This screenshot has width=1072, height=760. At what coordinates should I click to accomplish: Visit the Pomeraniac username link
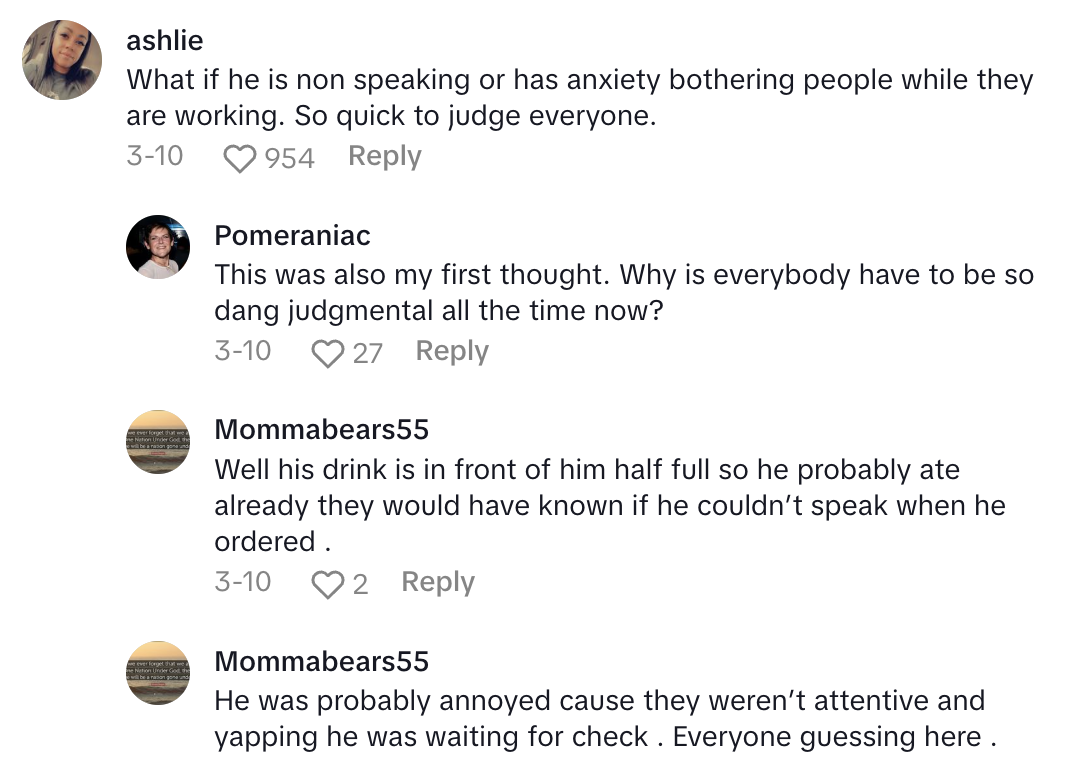pyautogui.click(x=292, y=236)
